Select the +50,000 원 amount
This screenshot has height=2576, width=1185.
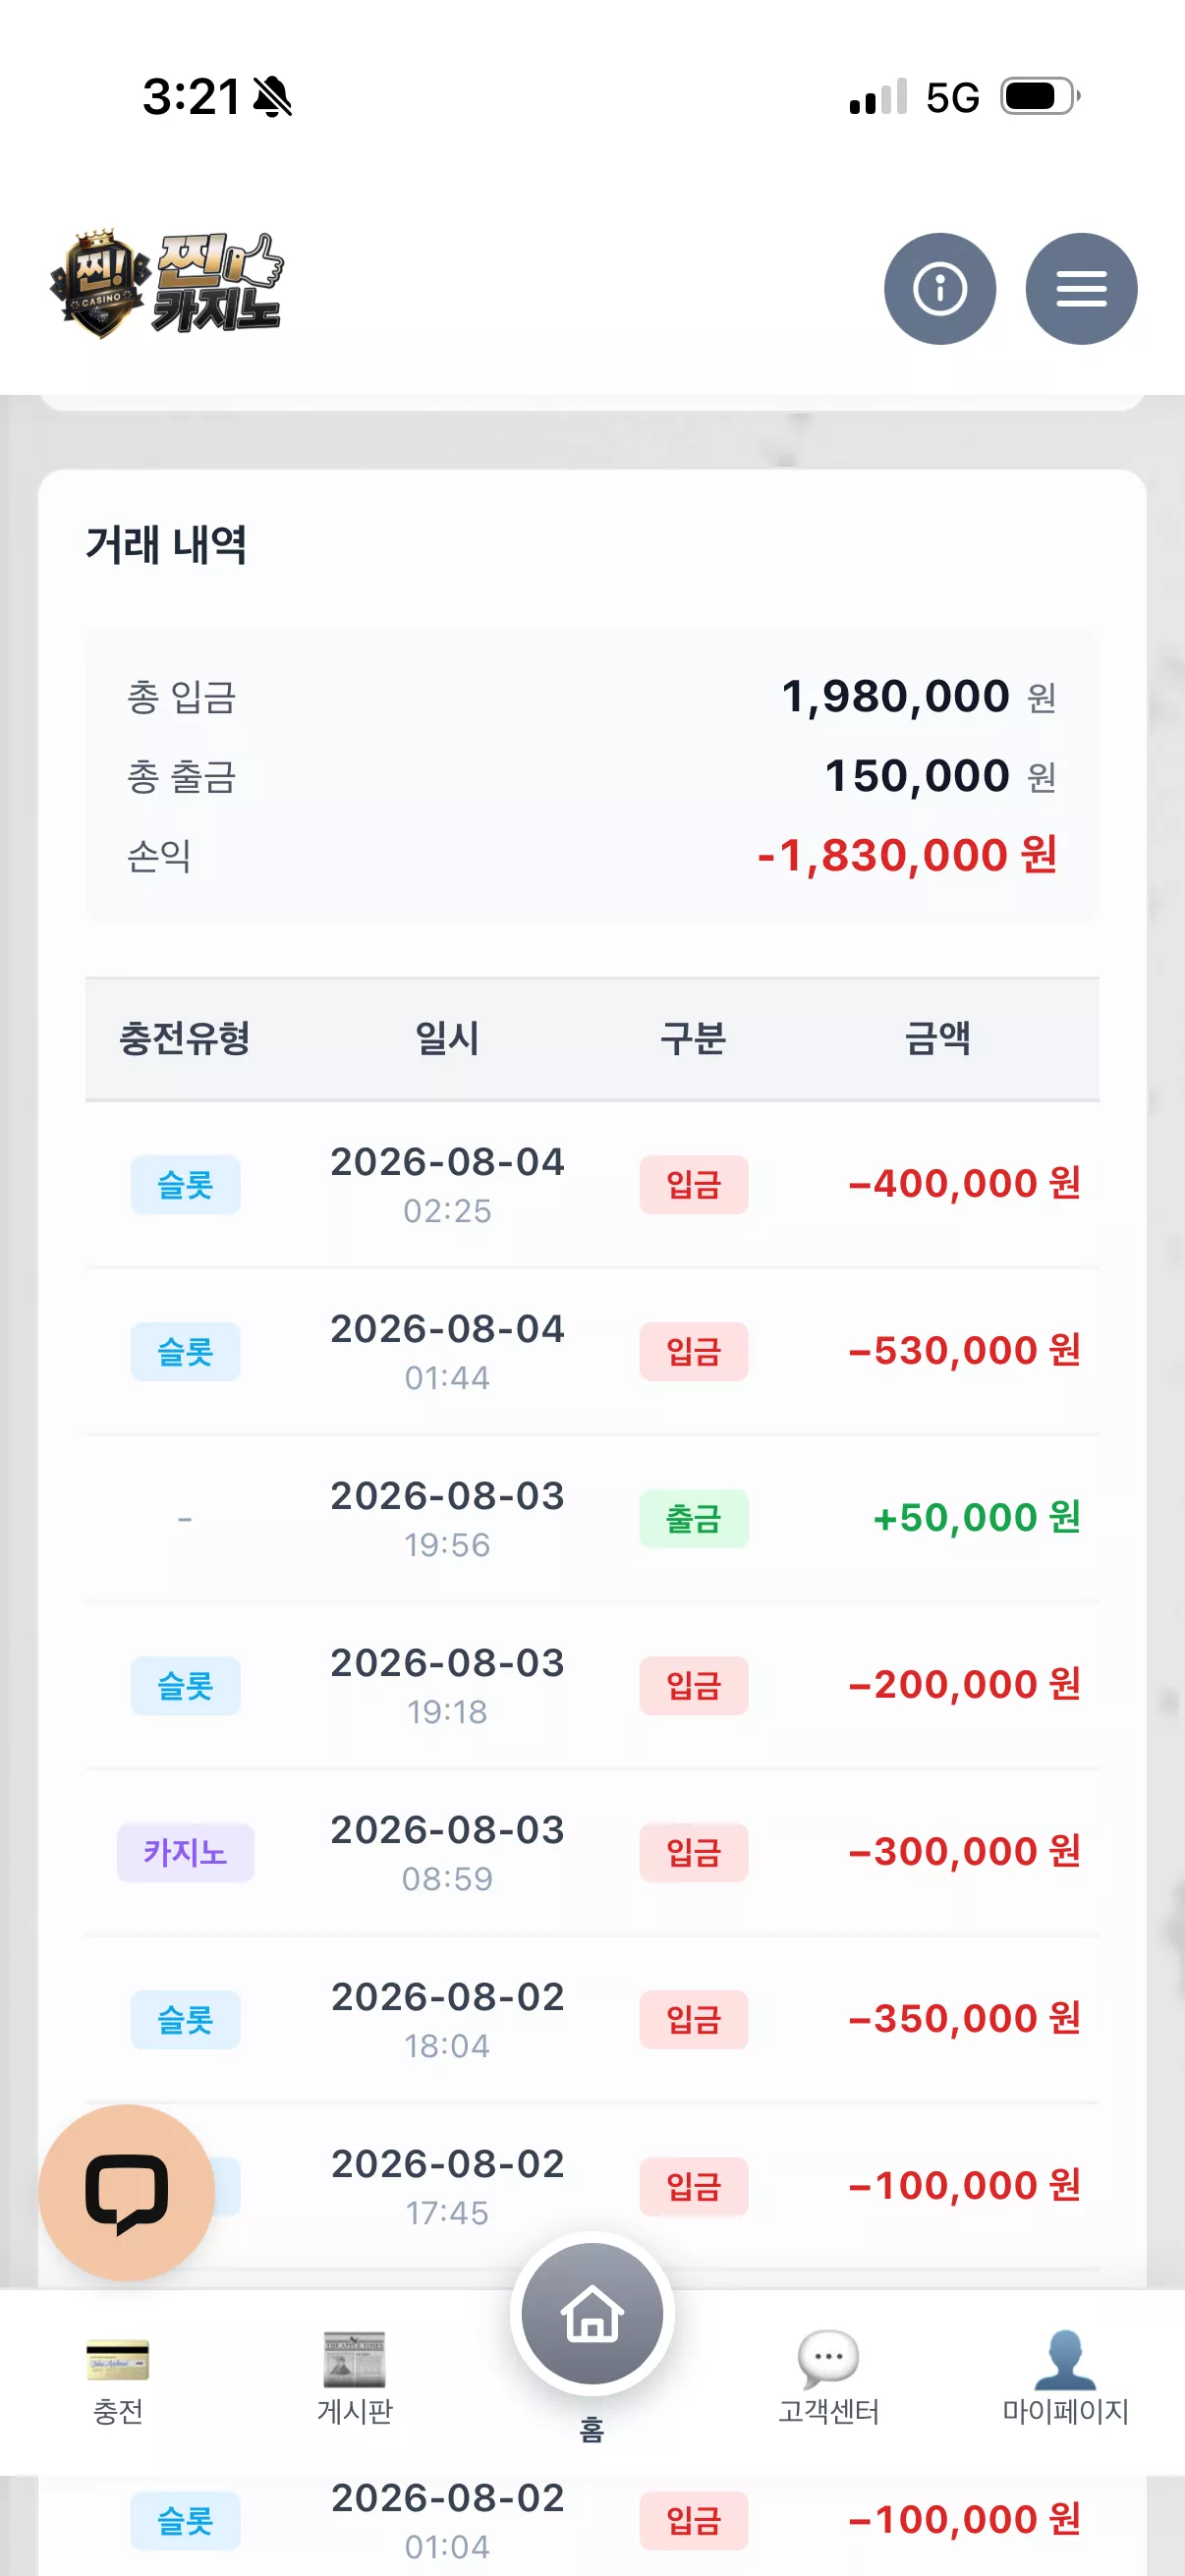[x=976, y=1517]
